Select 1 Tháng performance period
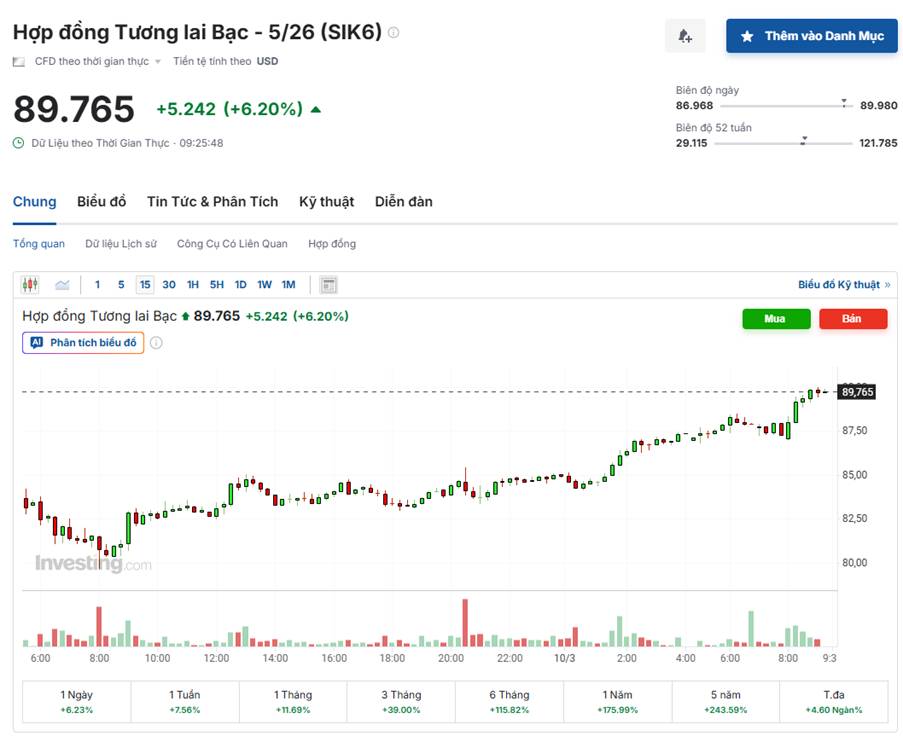 (x=293, y=701)
